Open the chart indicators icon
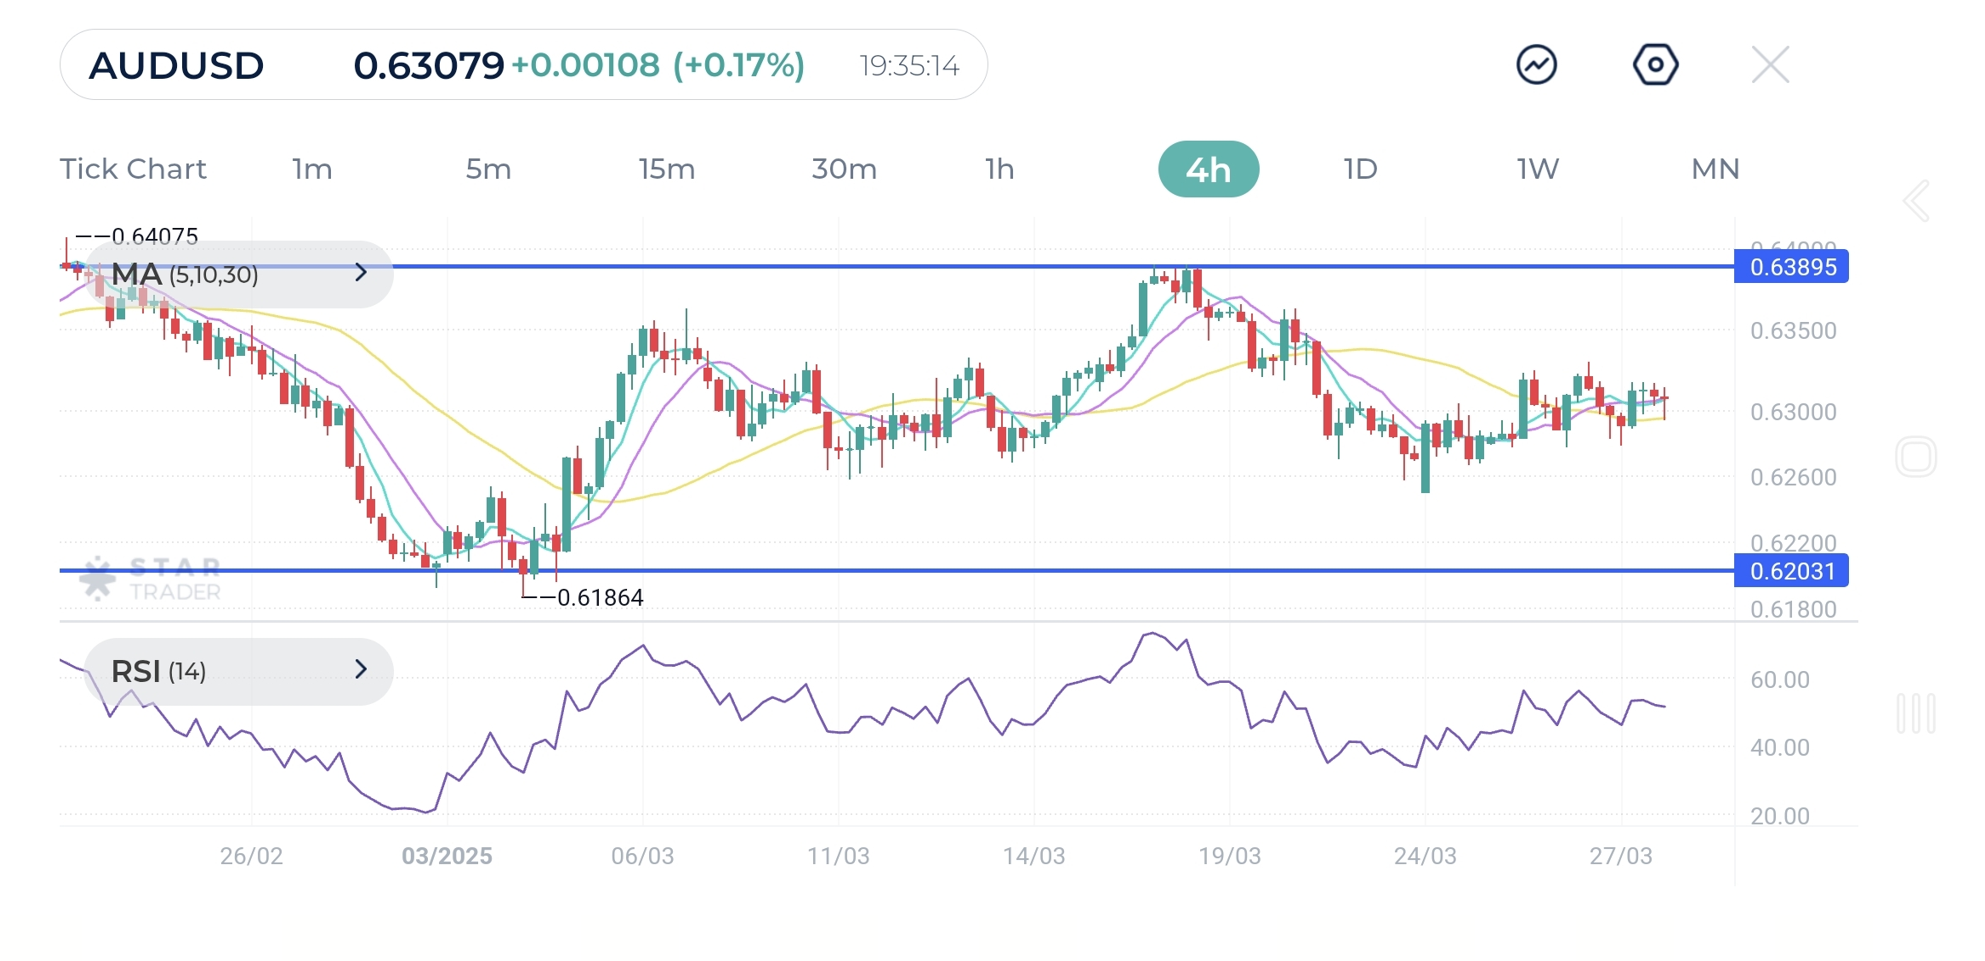The width and height of the screenshot is (1985, 961). pyautogui.click(x=1536, y=65)
